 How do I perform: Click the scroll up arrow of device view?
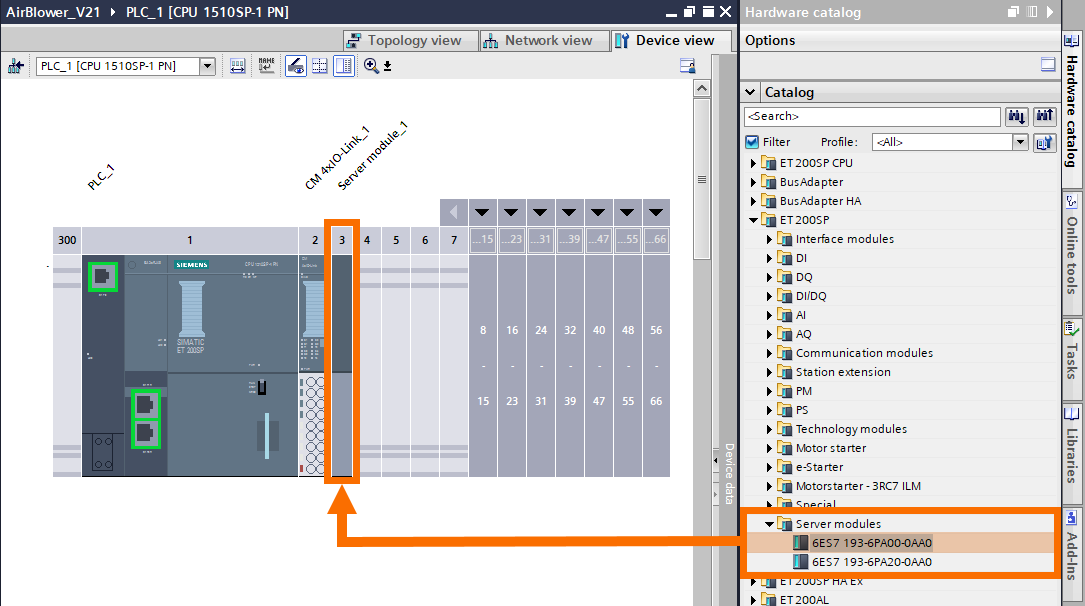702,89
